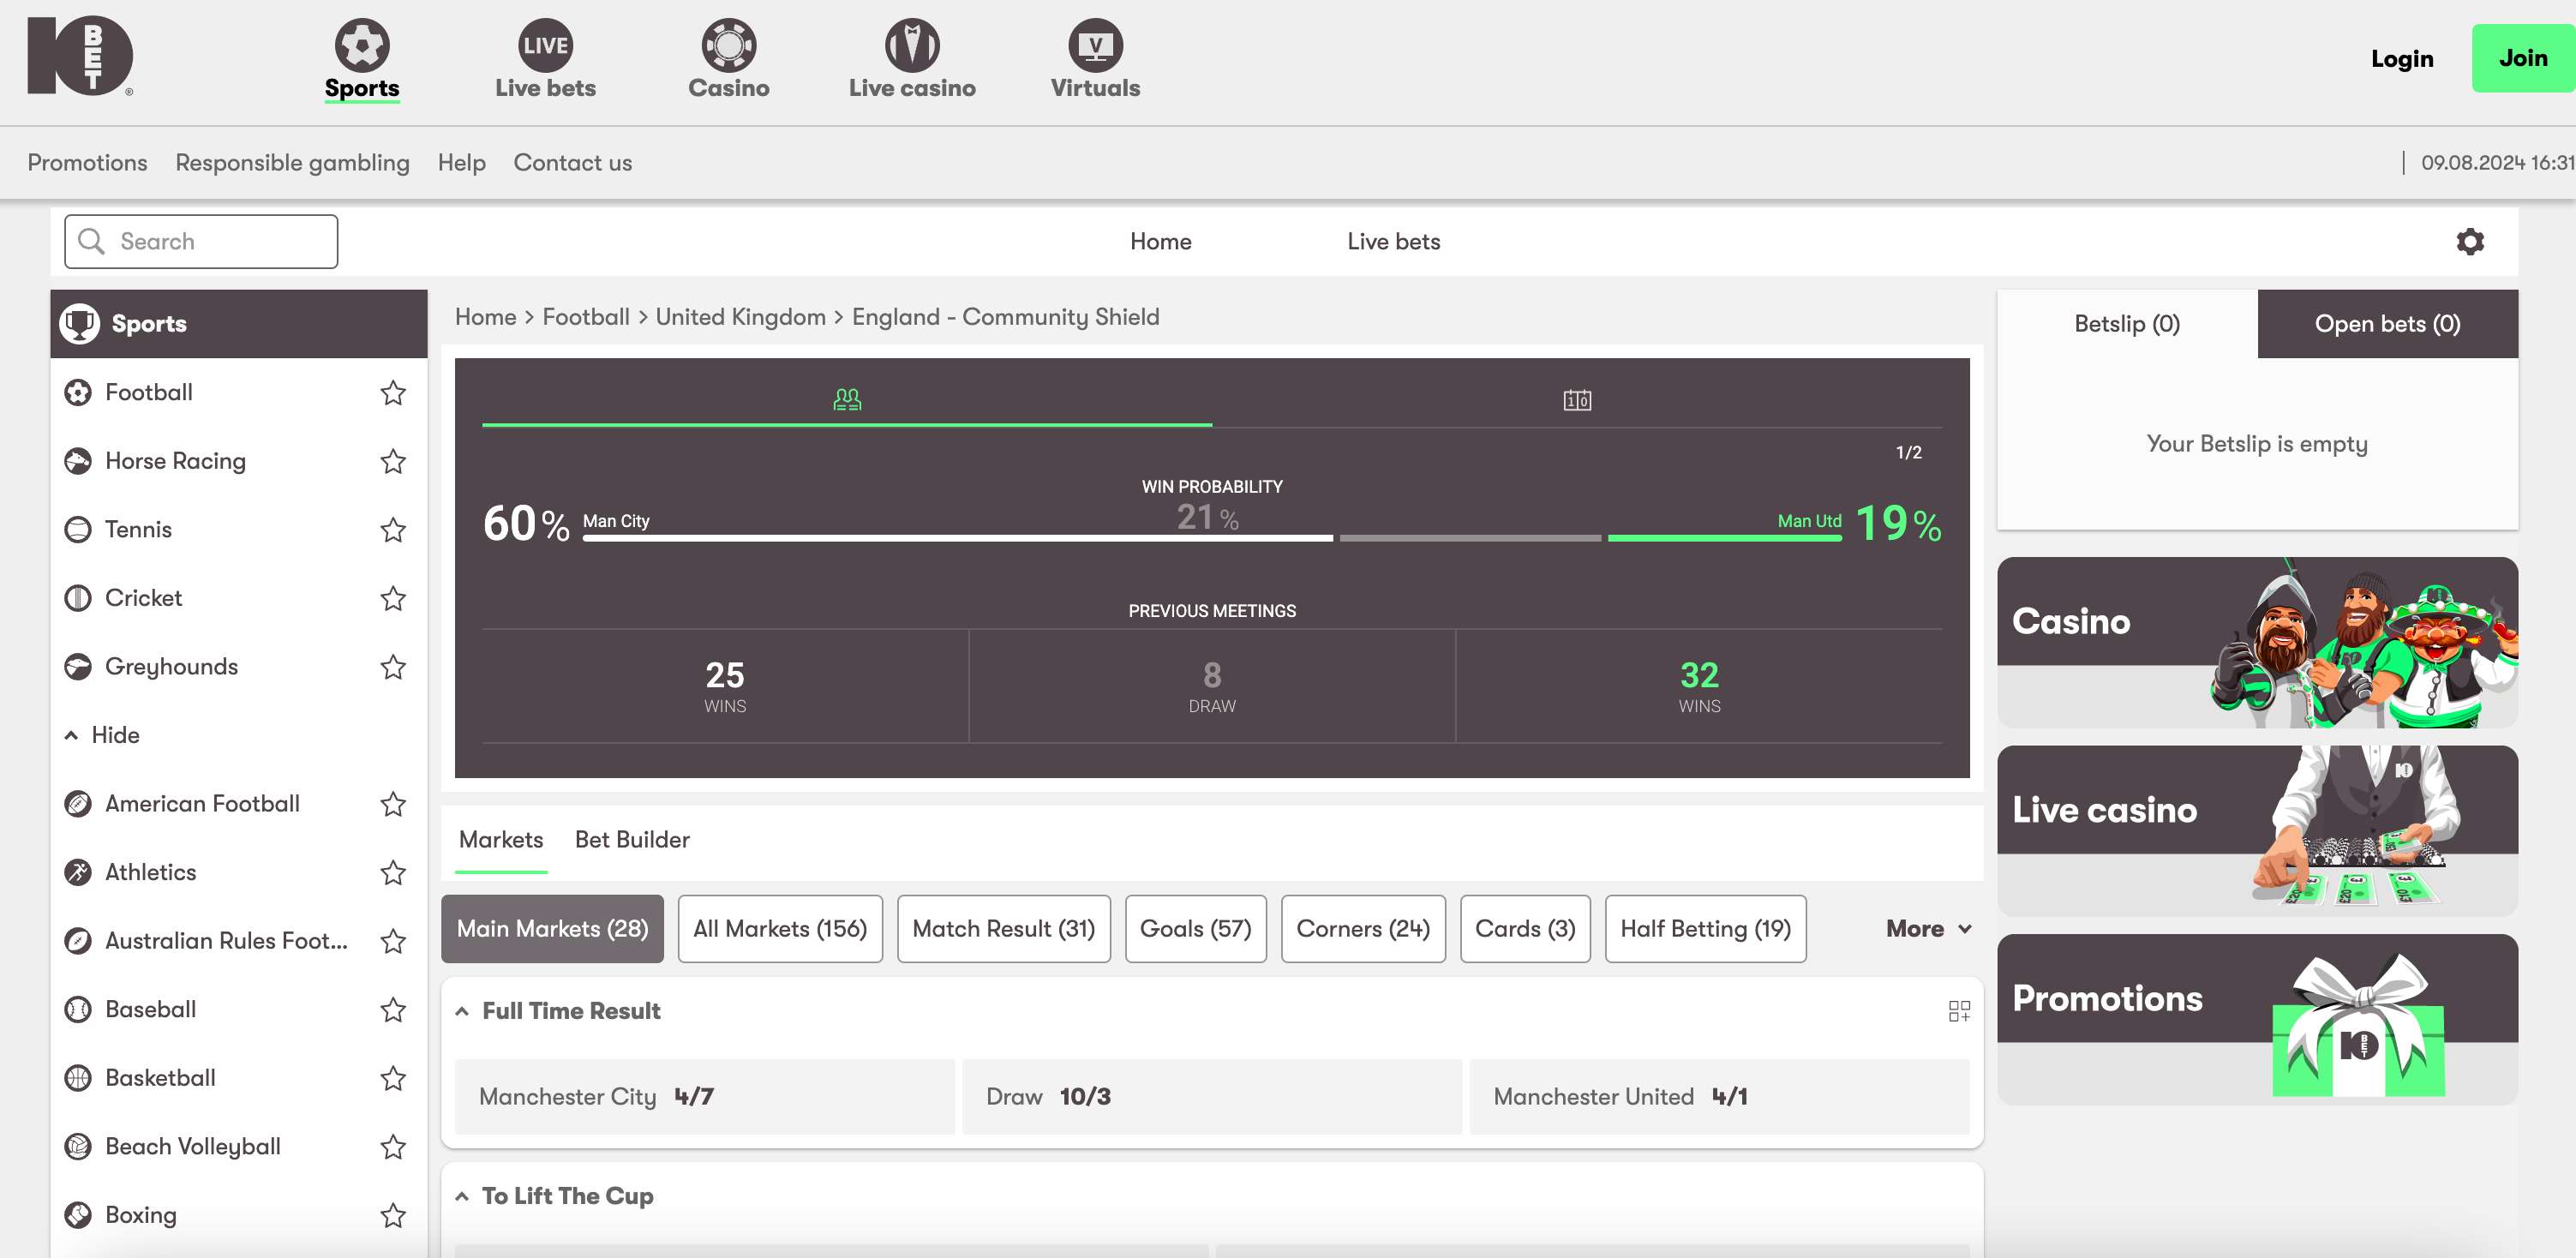Toggle the Athletics favorite star
Screen dimensions: 2576x1258
[393, 872]
